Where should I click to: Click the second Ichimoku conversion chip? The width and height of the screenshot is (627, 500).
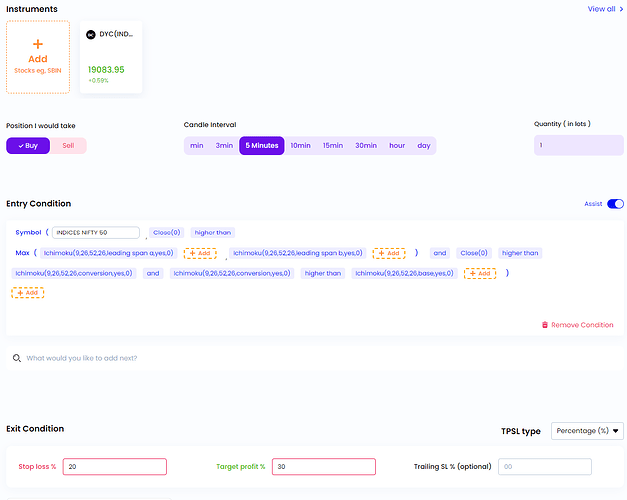pyautogui.click(x=232, y=274)
